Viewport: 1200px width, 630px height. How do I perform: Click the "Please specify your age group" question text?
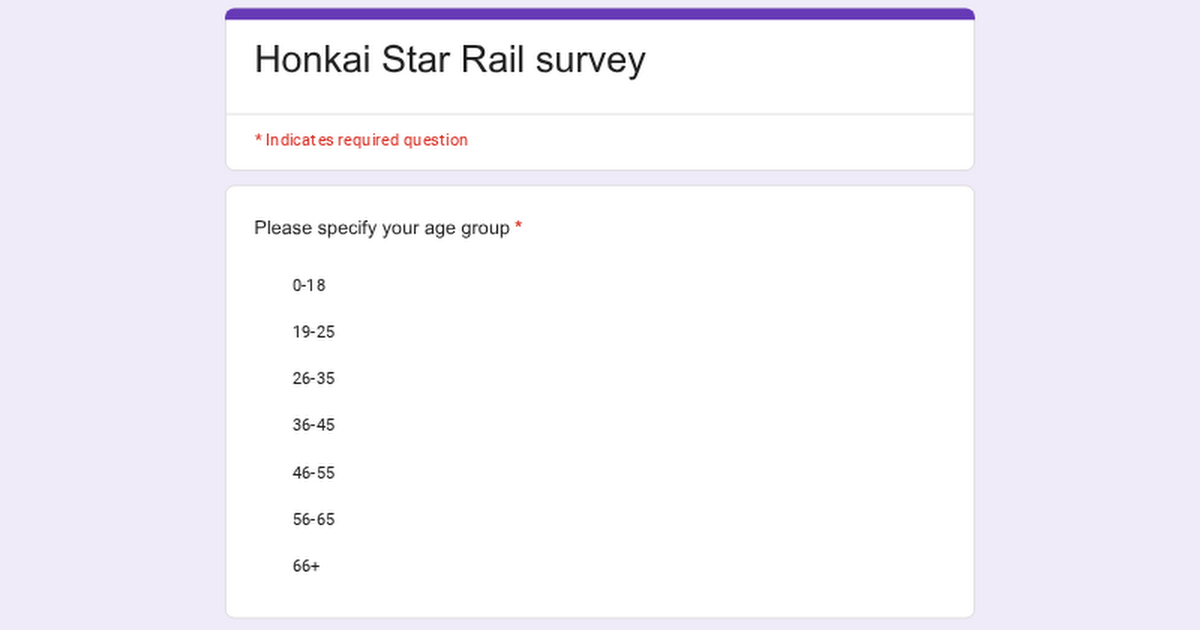point(381,228)
